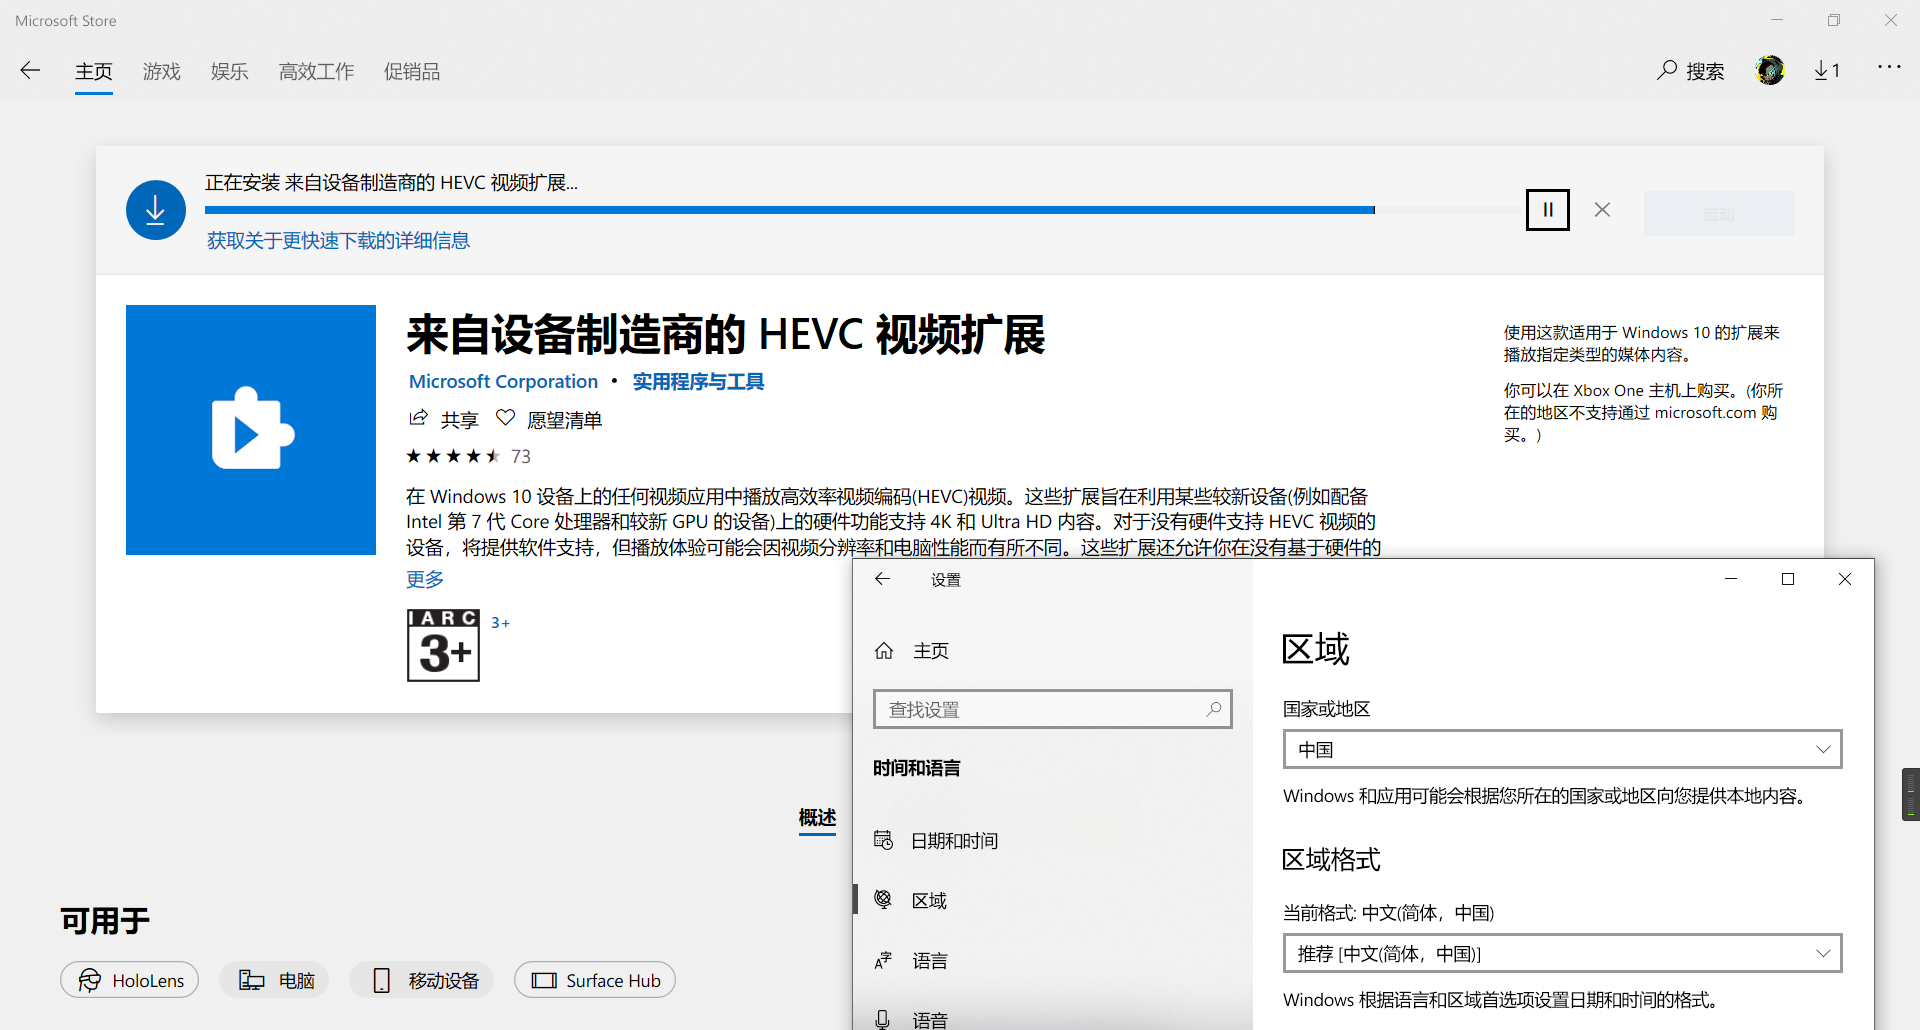The height and width of the screenshot is (1030, 1920).
Task: Pause the HEVC installation
Action: click(x=1548, y=210)
